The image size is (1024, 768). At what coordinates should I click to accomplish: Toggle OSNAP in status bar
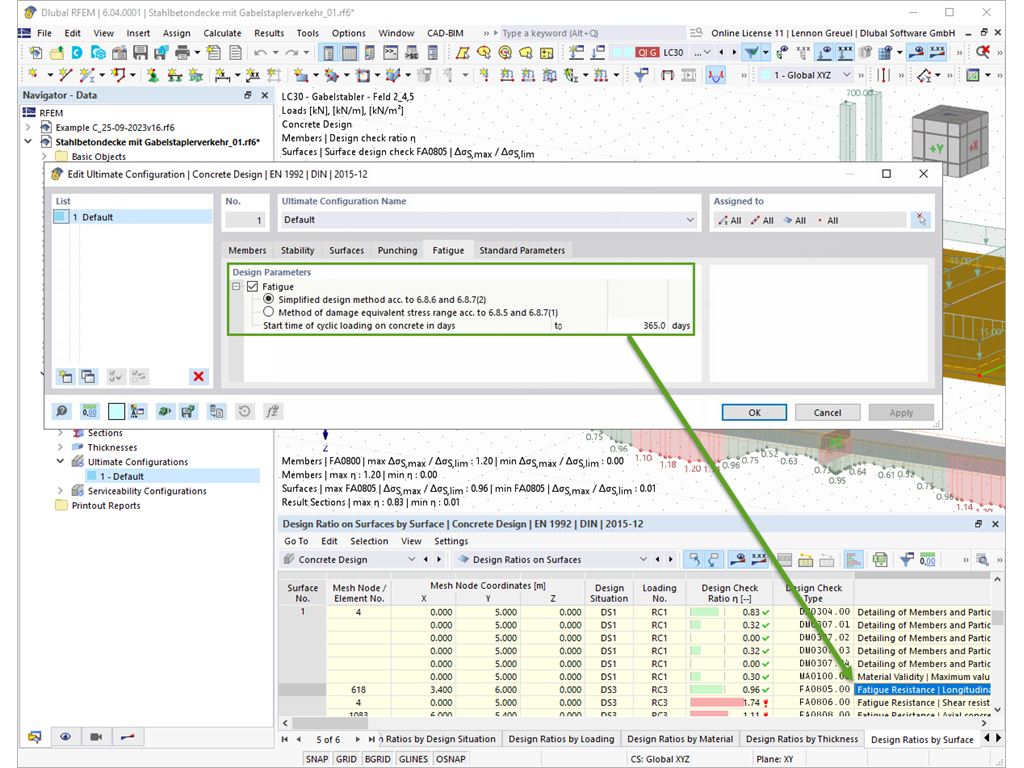(451, 759)
